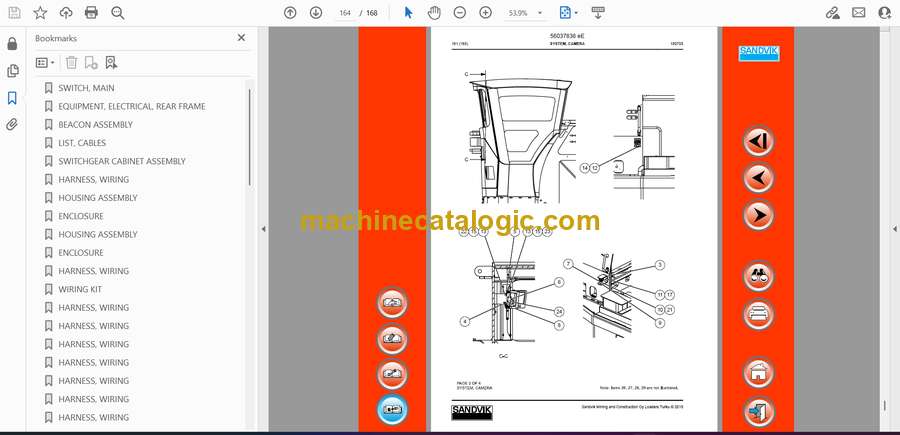
Task: Share a link to this file
Action: click(832, 13)
